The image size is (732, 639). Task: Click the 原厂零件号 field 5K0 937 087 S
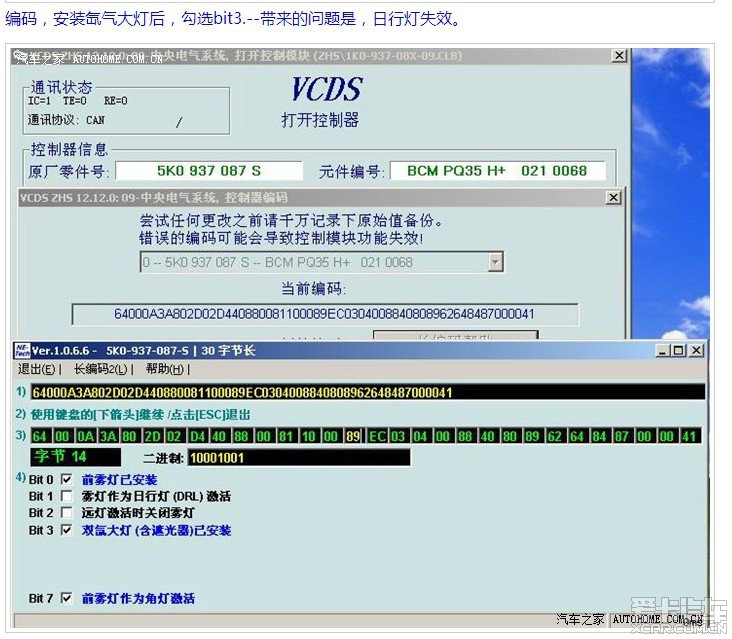coord(209,171)
